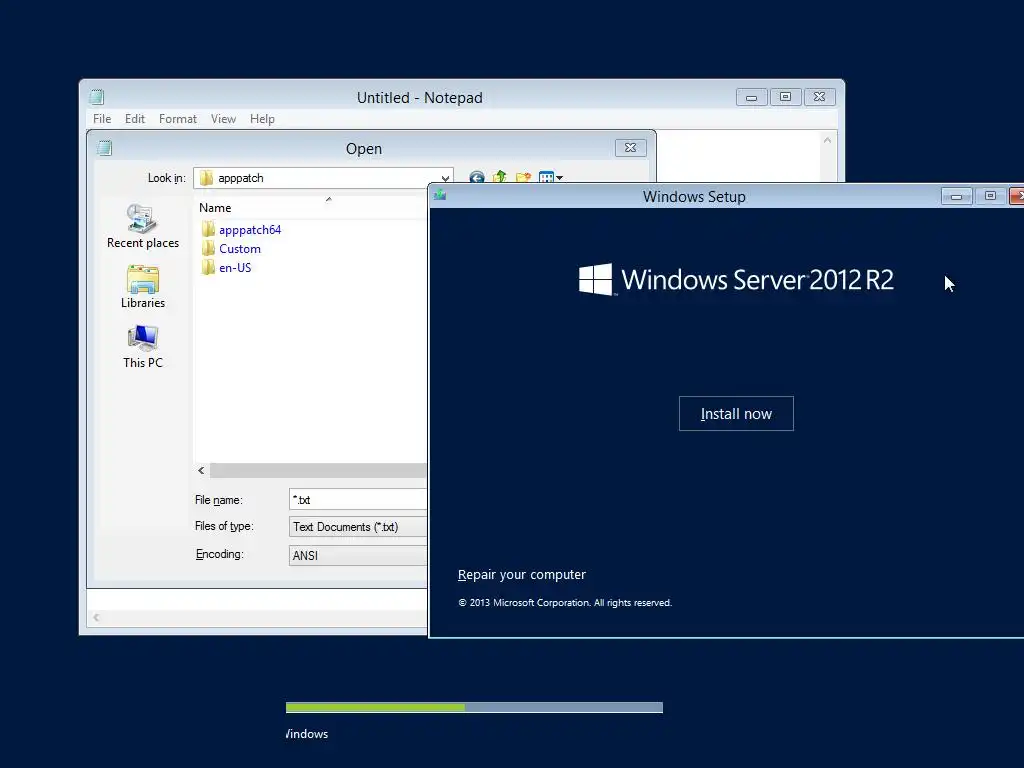1024x768 pixels.
Task: Close the Notepad window
Action: pos(819,97)
